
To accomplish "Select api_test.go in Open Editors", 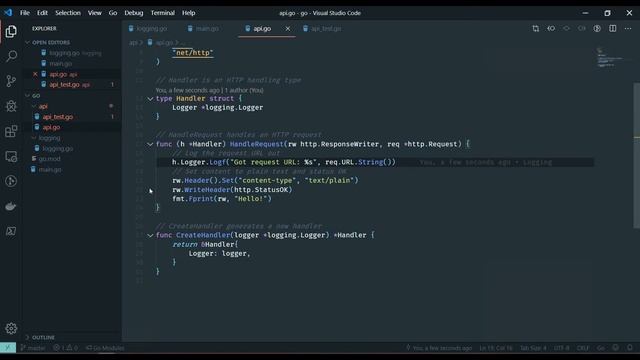I will 72,85.
